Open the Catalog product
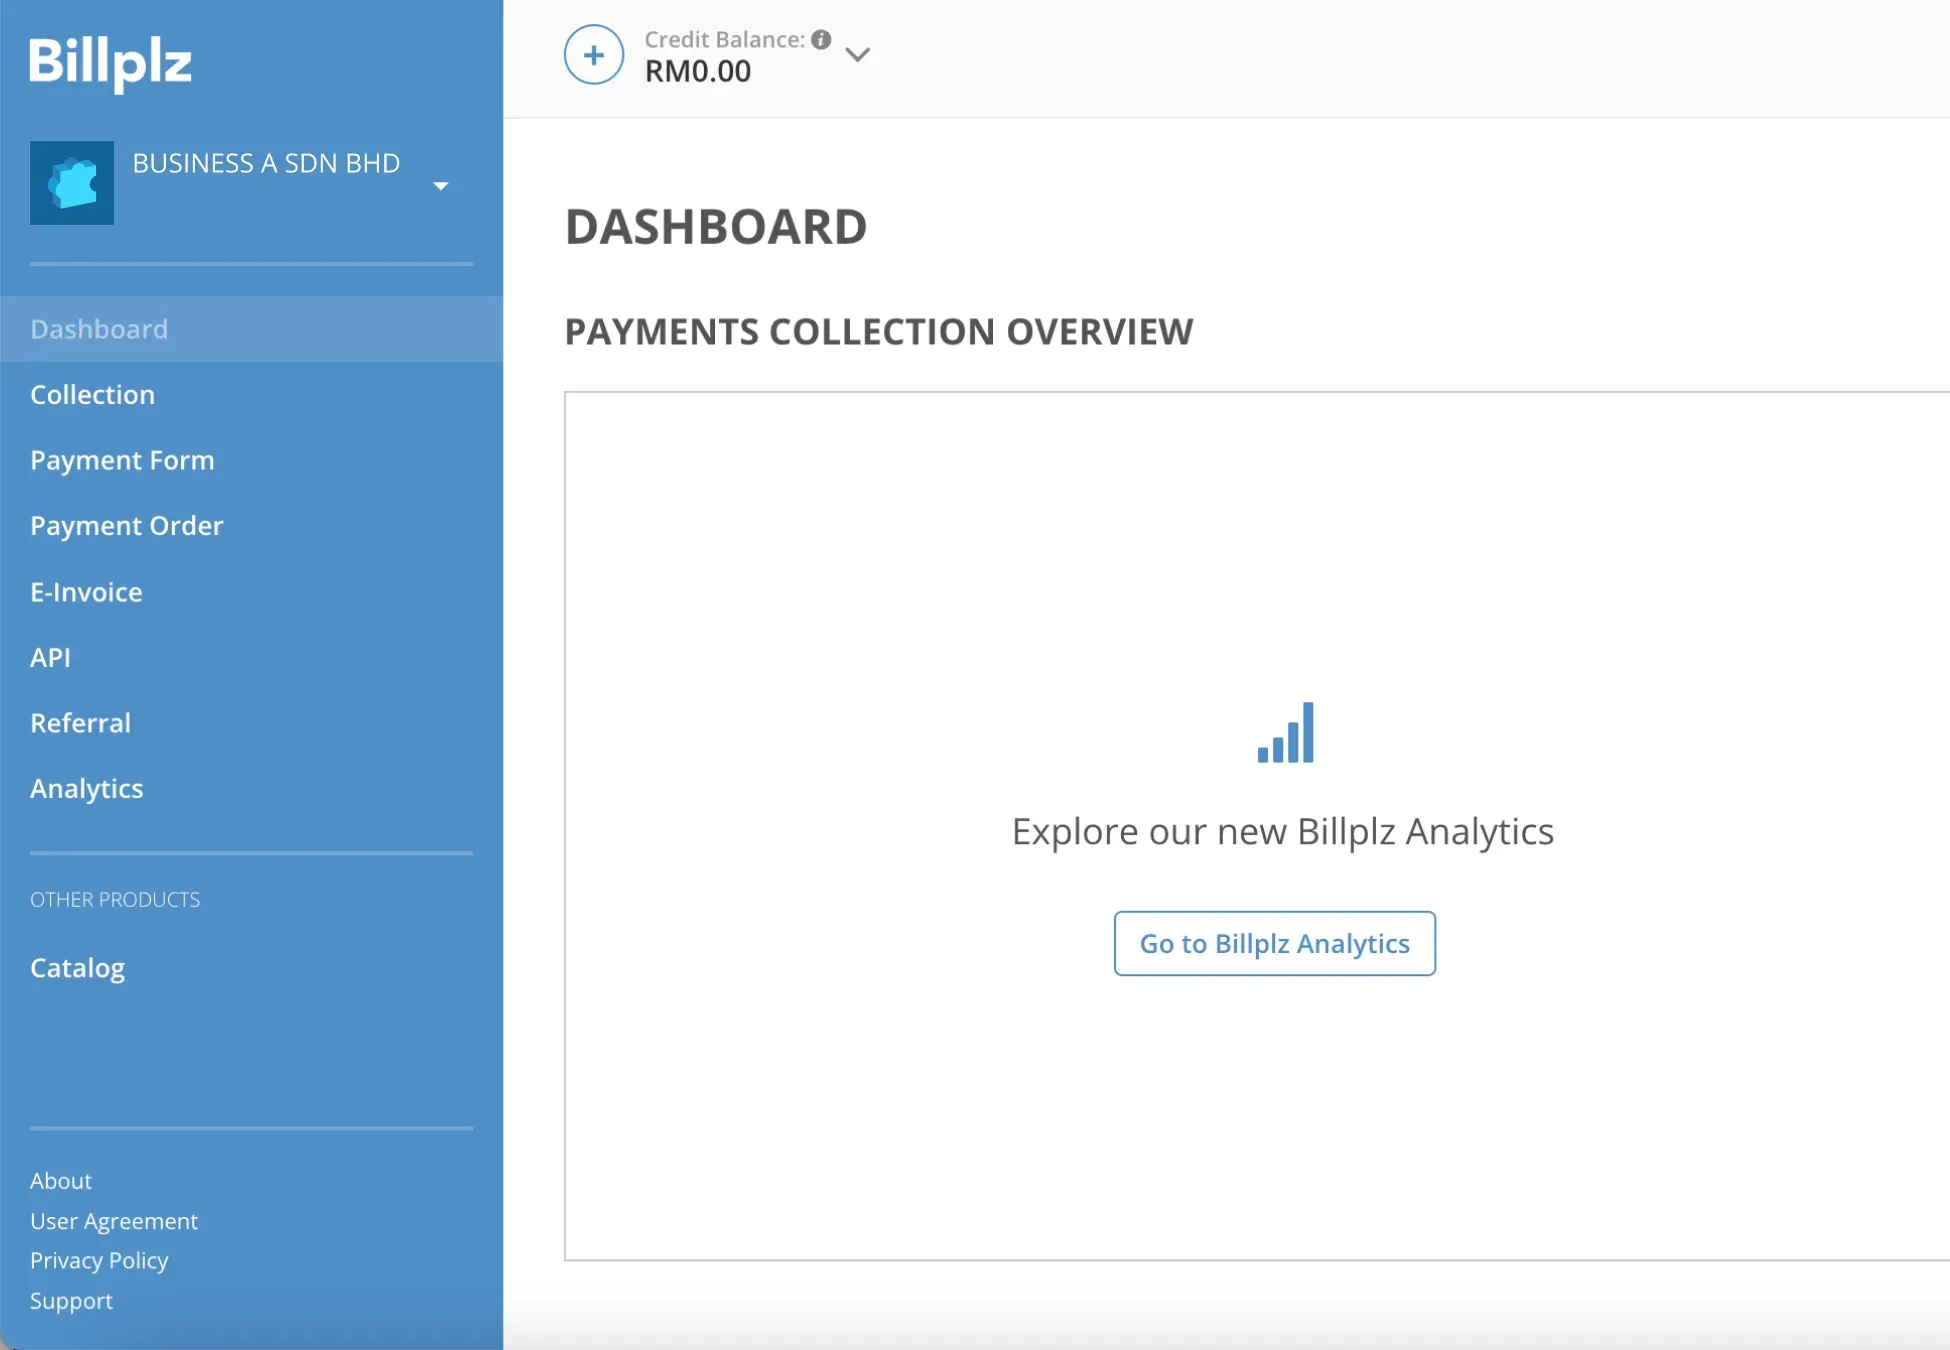The image size is (1950, 1350). (251, 968)
